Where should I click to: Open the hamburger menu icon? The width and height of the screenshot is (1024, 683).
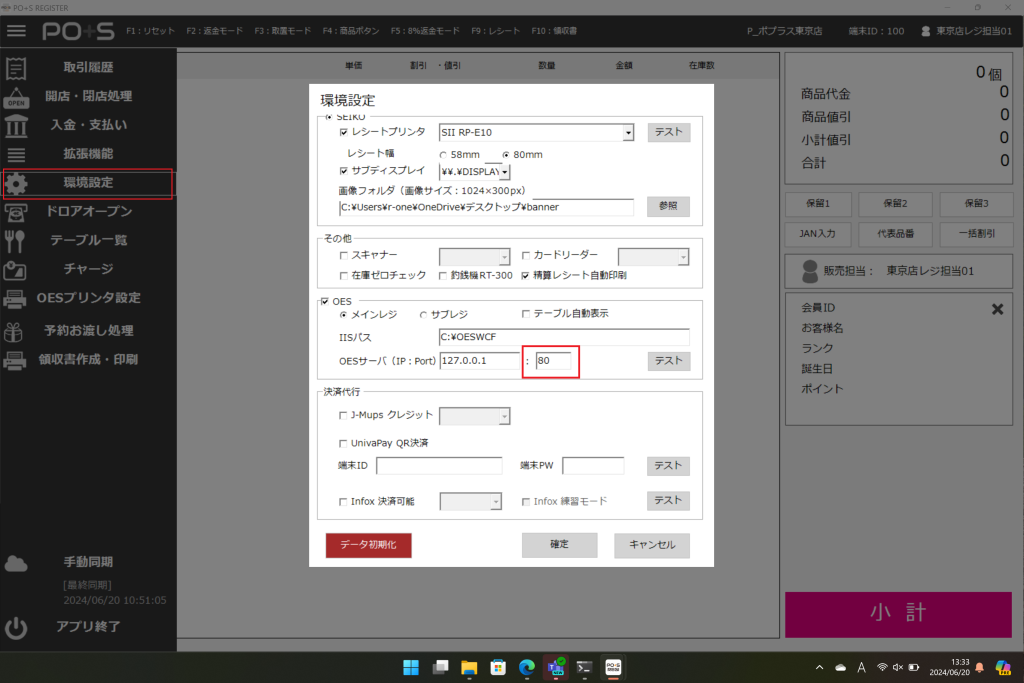(16, 31)
